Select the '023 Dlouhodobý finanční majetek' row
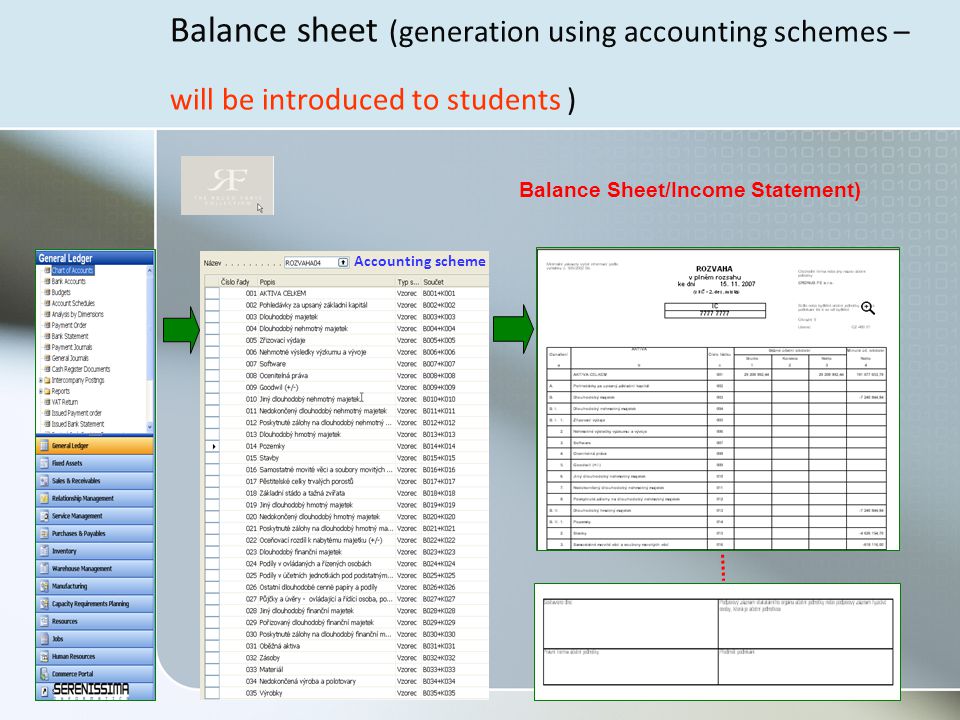The width and height of the screenshot is (960, 720). click(x=347, y=552)
